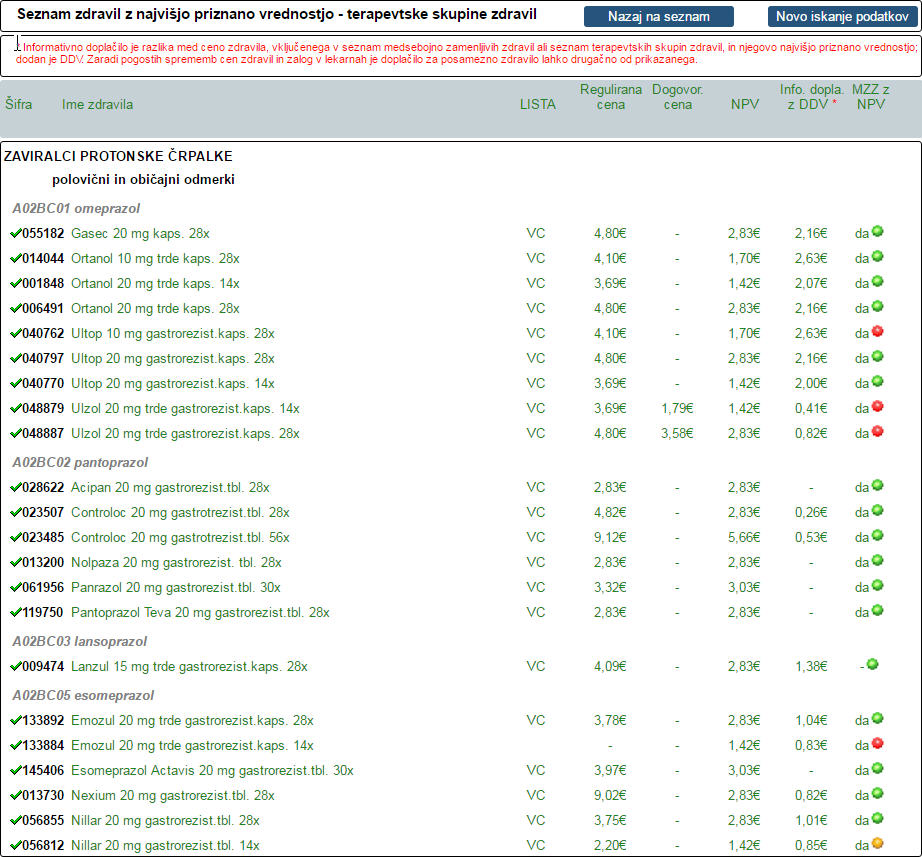The image size is (922, 857).
Task: Click green checkmark beside code 013730
Action: (15, 795)
